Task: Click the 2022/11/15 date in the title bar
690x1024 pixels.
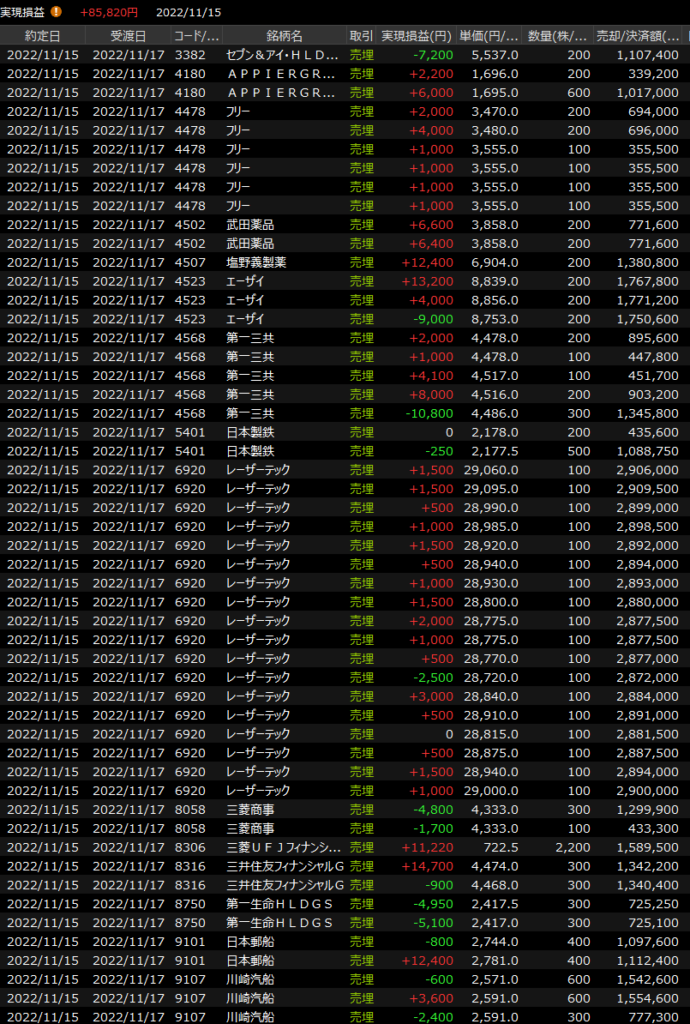Action: click(190, 12)
